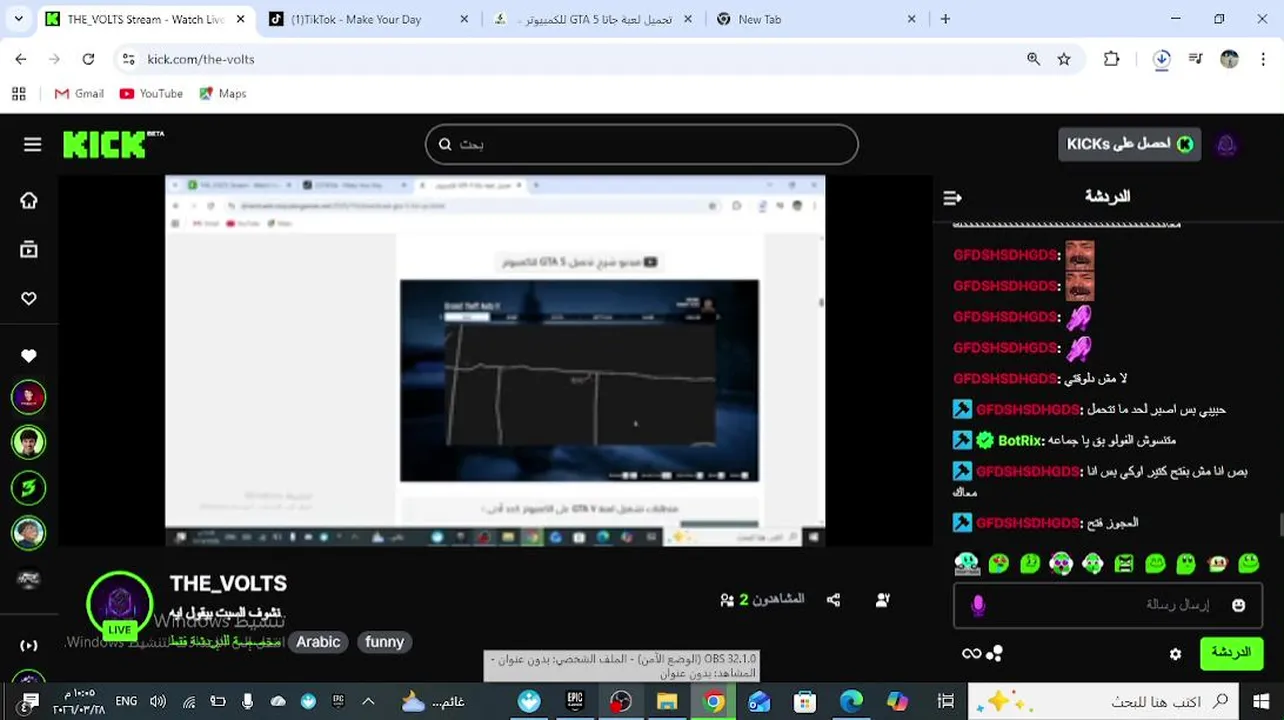This screenshot has height=720, width=1284.
Task: Collapse the chat panel icon
Action: pyautogui.click(x=952, y=198)
